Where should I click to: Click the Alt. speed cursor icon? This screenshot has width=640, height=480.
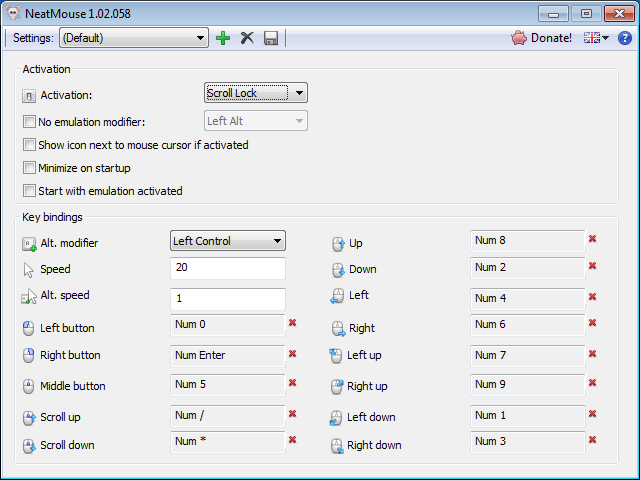click(x=29, y=297)
